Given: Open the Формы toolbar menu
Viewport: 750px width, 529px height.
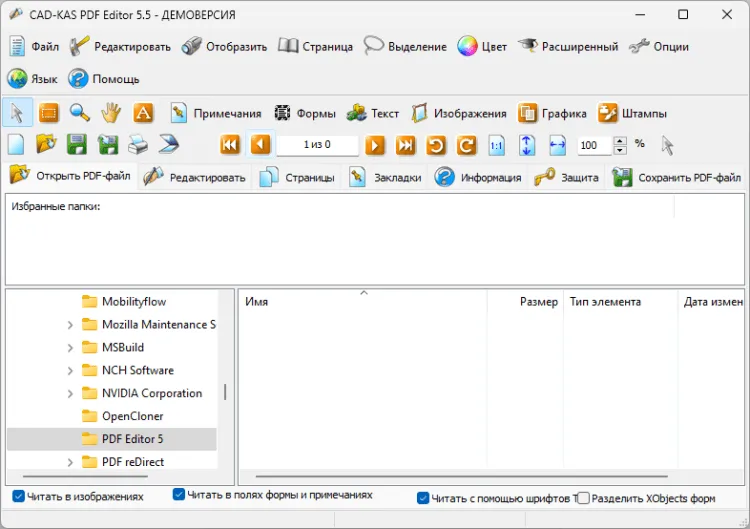Looking at the screenshot, I should 305,113.
